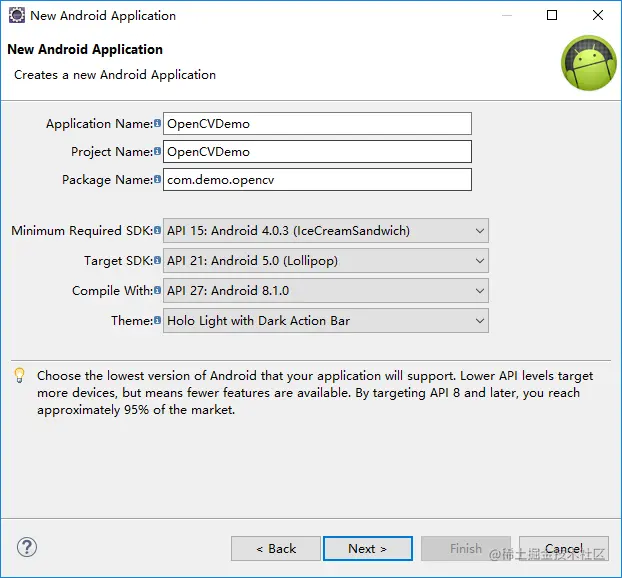The height and width of the screenshot is (578, 622).
Task: Click the info icon beside Application Name
Action: pyautogui.click(x=157, y=123)
